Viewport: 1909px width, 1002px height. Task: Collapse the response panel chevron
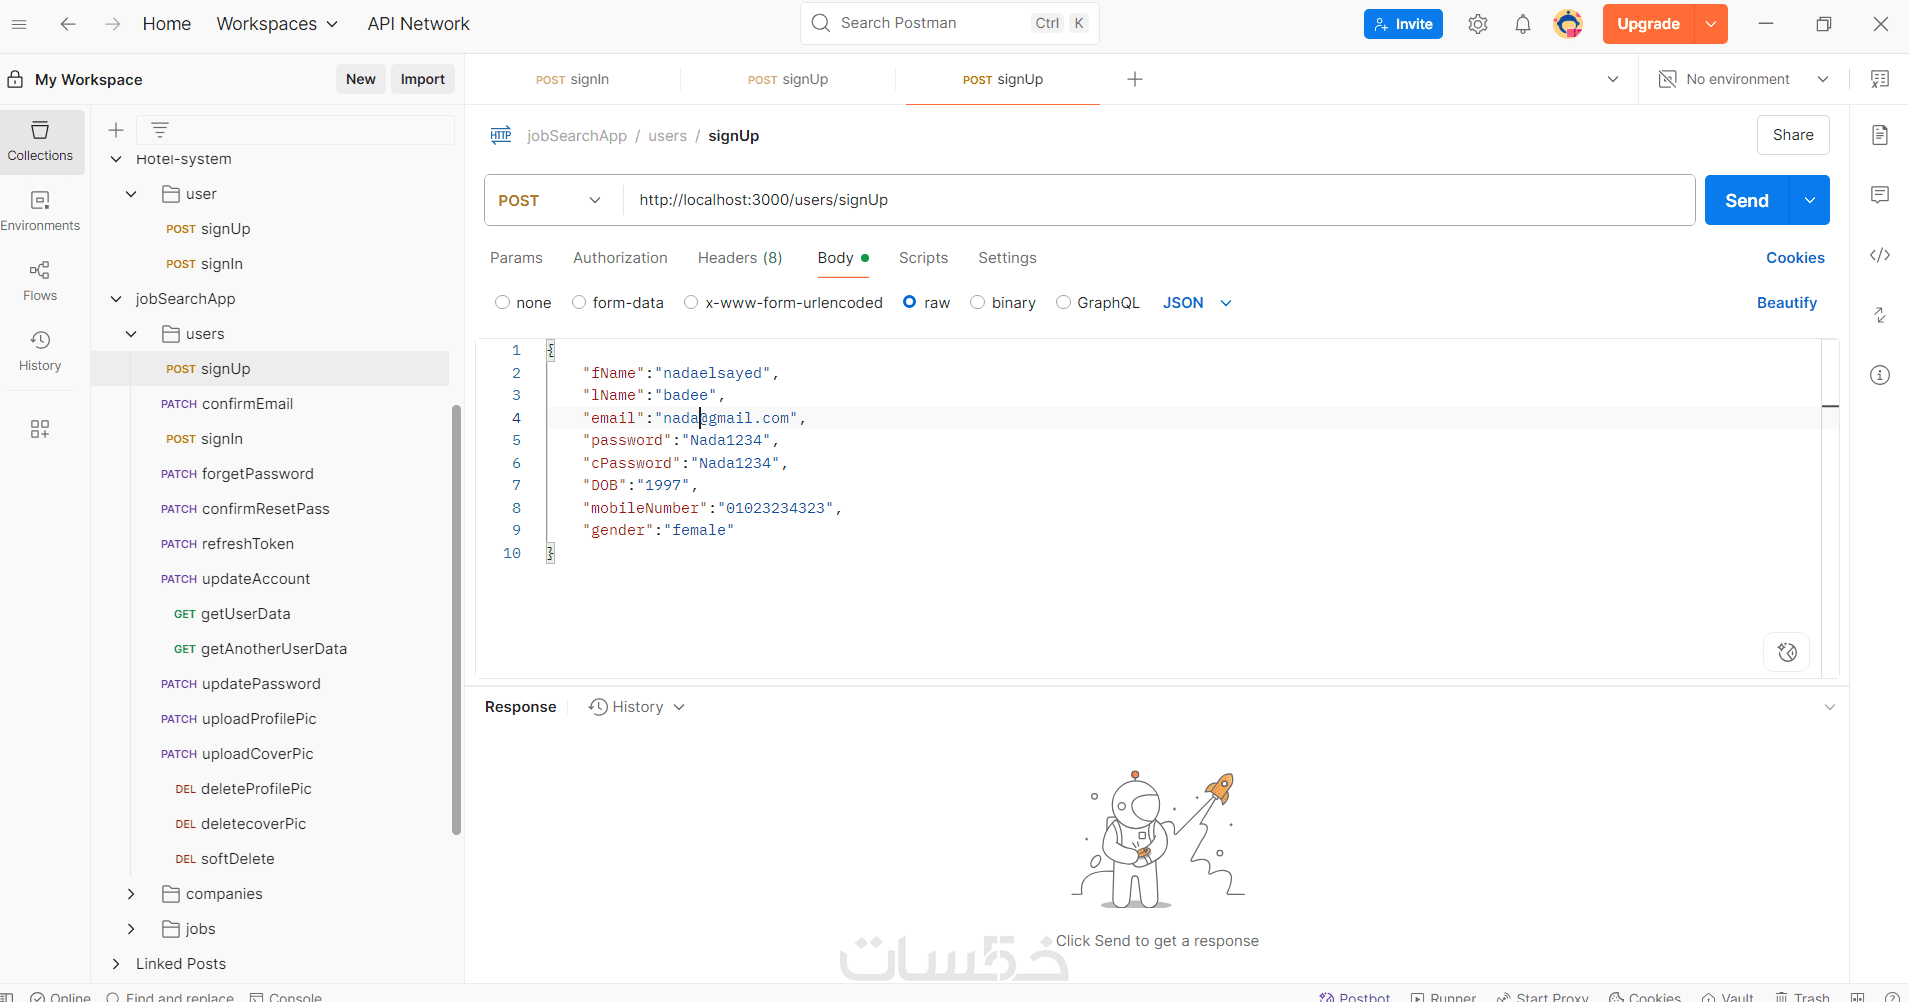[x=1830, y=707]
